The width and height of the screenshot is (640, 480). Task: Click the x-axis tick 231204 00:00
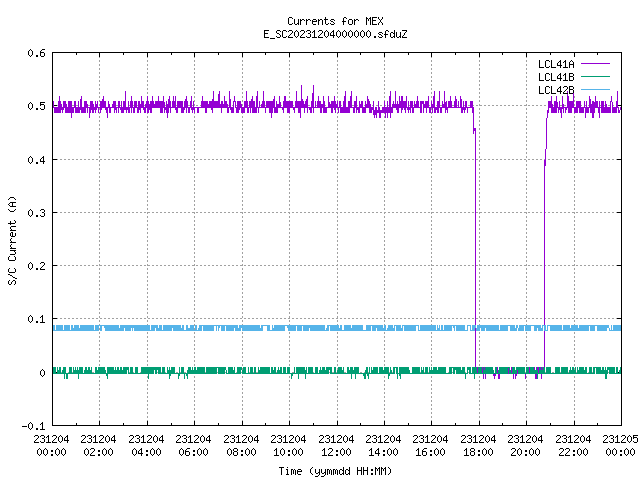pyautogui.click(x=51, y=445)
